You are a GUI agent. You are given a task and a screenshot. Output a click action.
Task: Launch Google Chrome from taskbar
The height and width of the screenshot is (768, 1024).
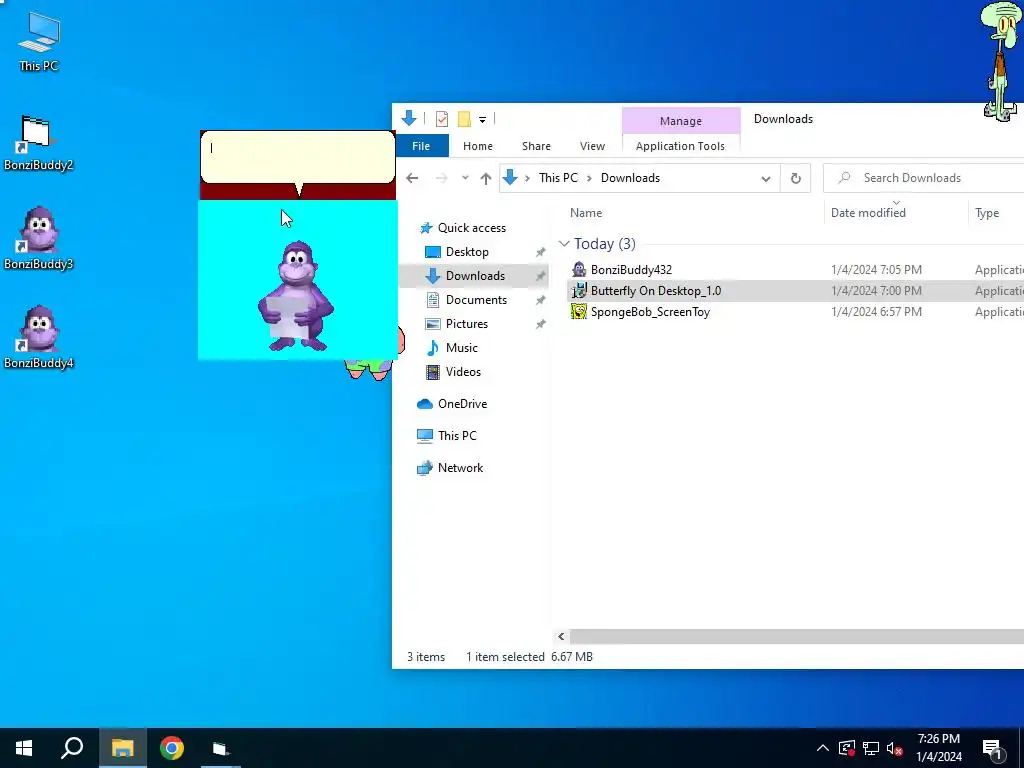[x=172, y=748]
